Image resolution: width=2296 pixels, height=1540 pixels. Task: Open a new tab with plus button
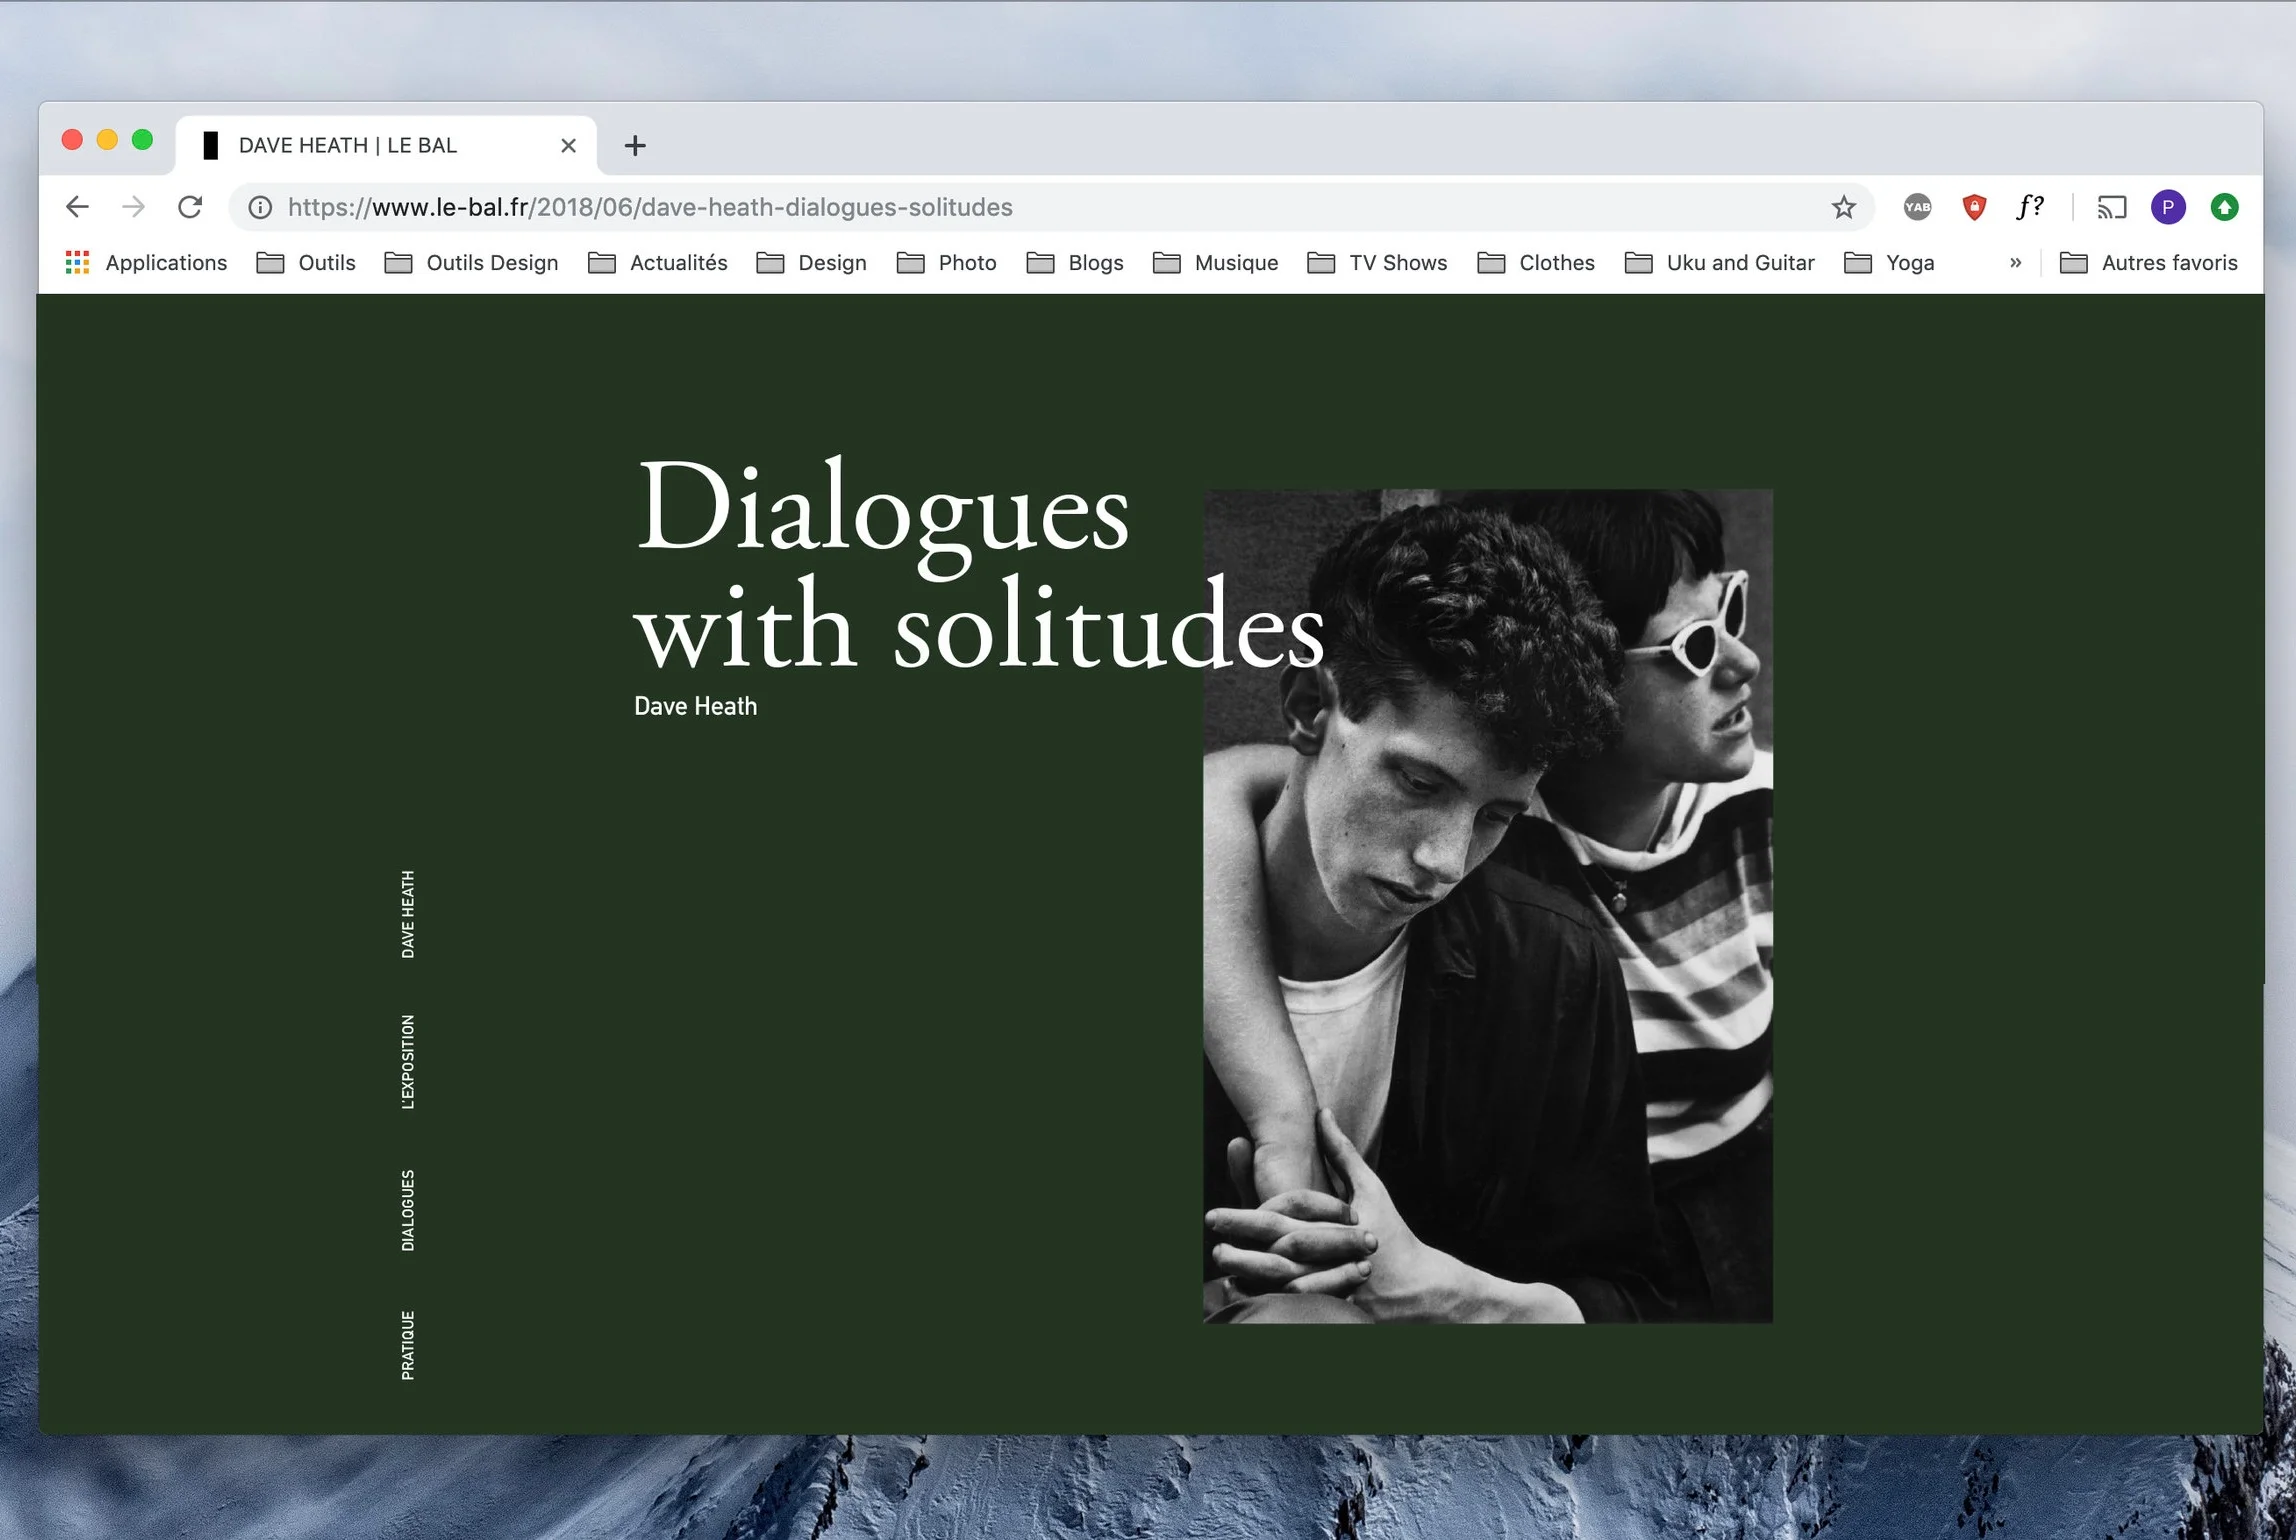634,146
